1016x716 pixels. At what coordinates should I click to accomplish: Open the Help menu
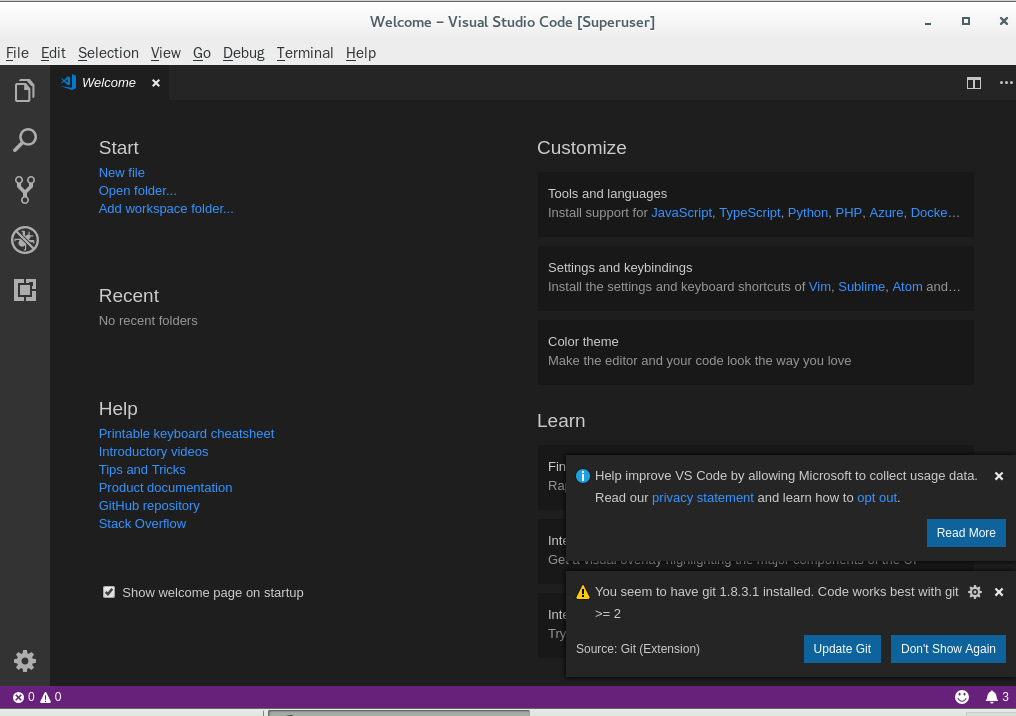(x=361, y=53)
